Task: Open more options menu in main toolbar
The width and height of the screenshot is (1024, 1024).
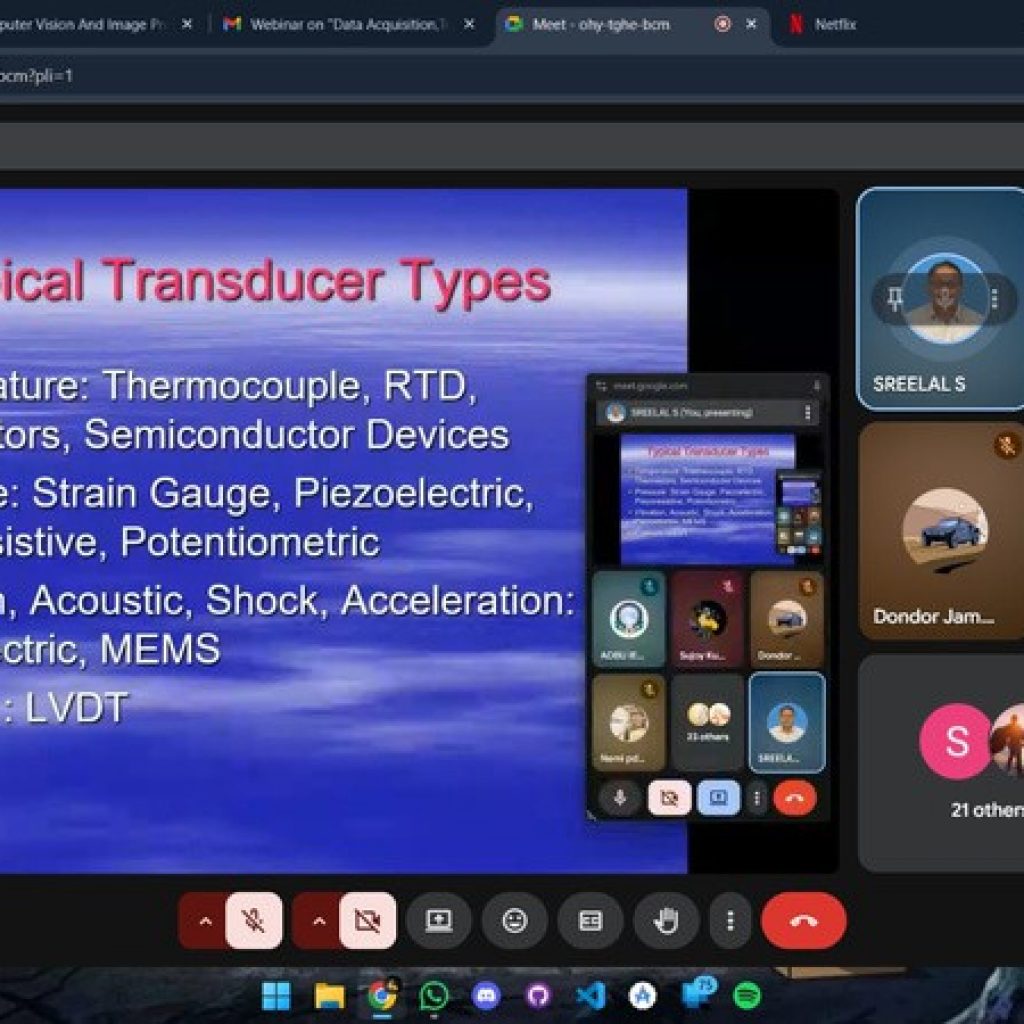Action: 731,920
